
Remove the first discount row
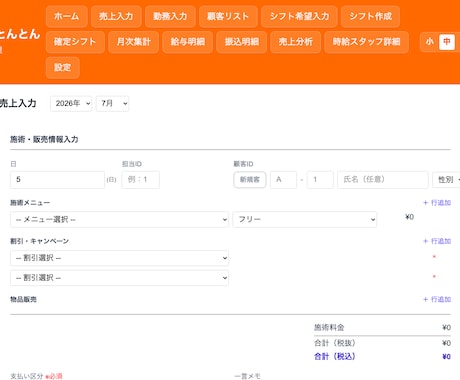[x=434, y=257]
